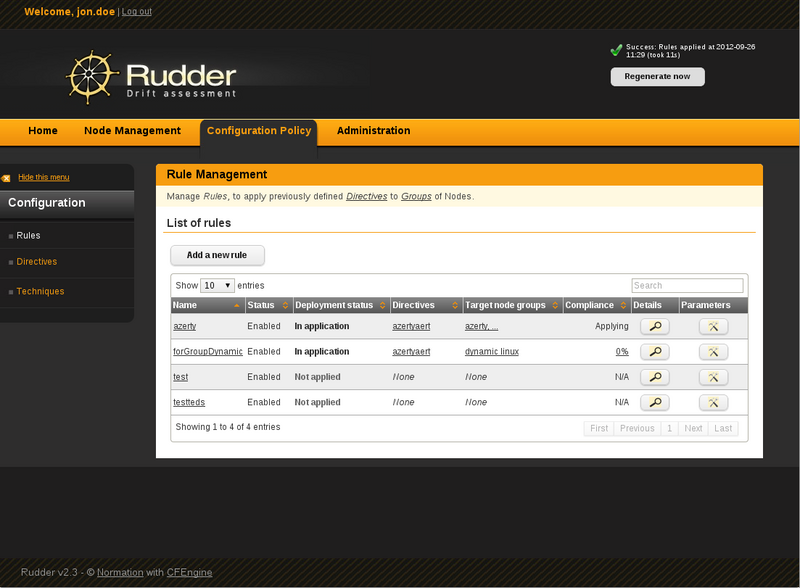Click the Parameters column header

(713, 305)
